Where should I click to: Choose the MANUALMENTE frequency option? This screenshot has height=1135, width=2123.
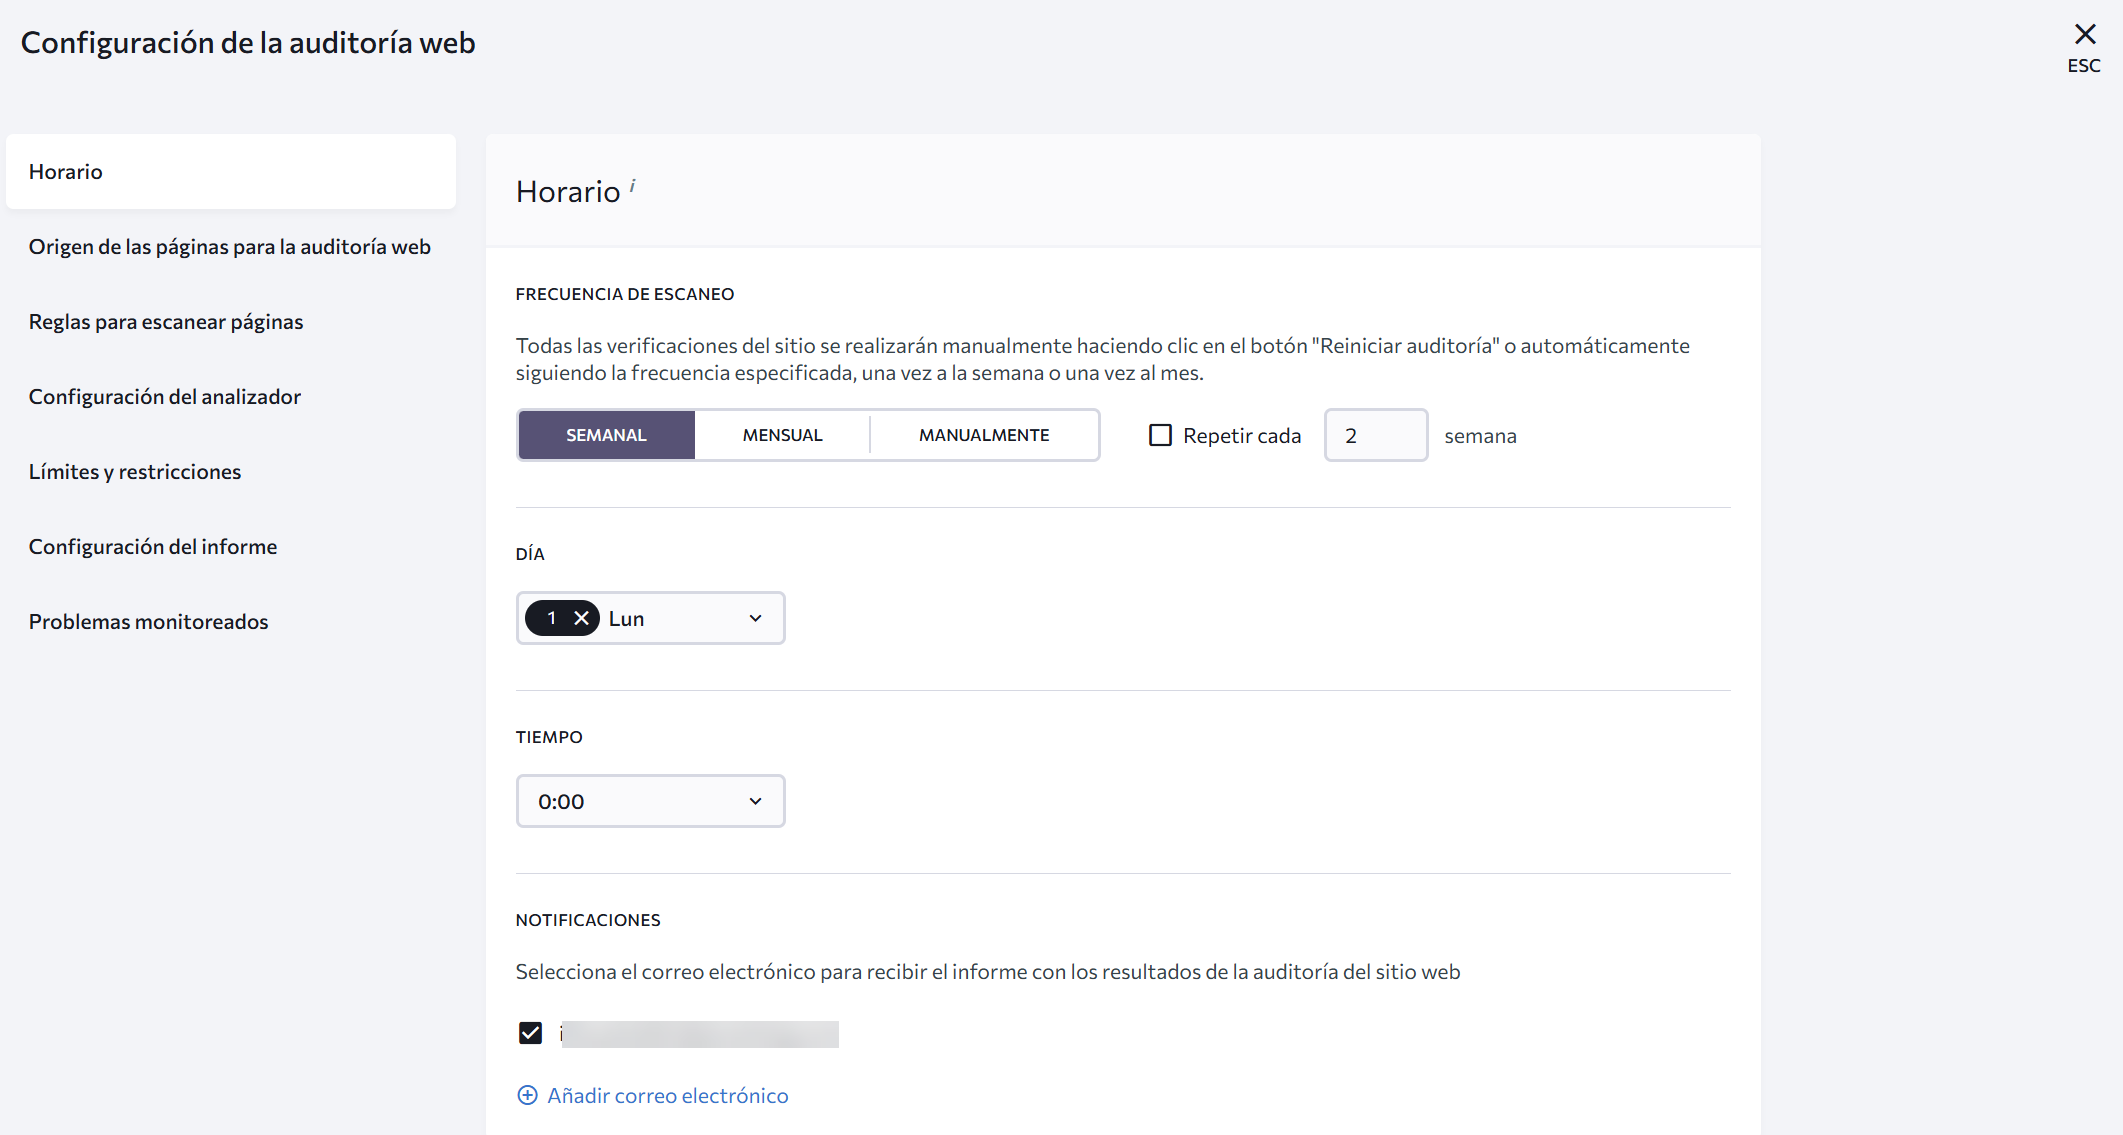point(984,435)
